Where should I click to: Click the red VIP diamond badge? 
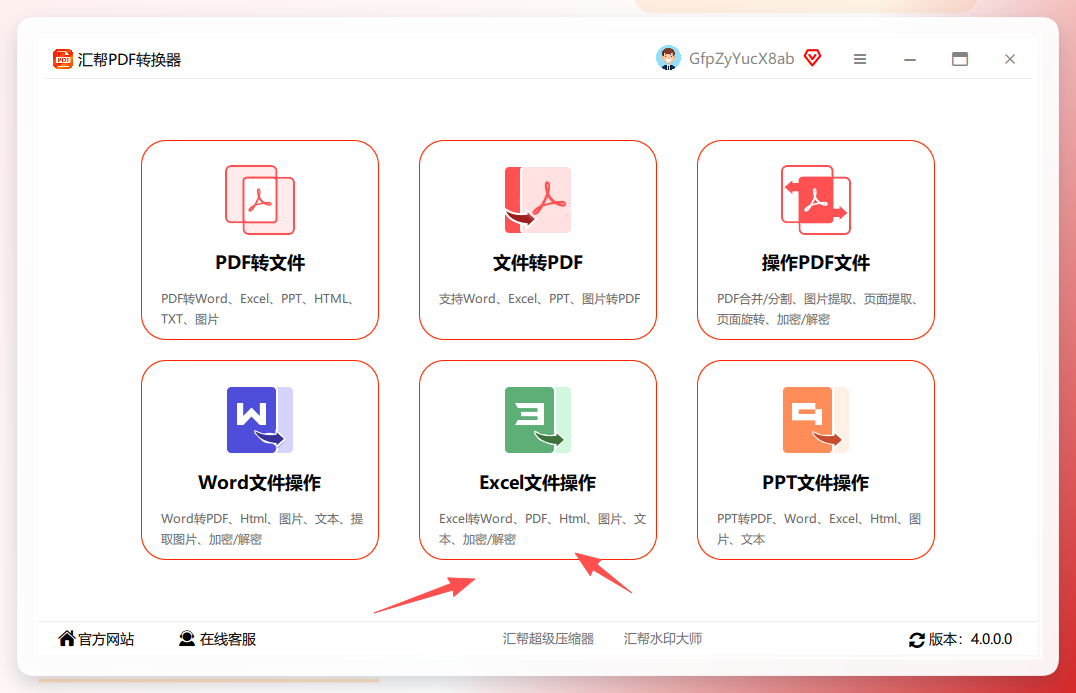click(x=812, y=58)
